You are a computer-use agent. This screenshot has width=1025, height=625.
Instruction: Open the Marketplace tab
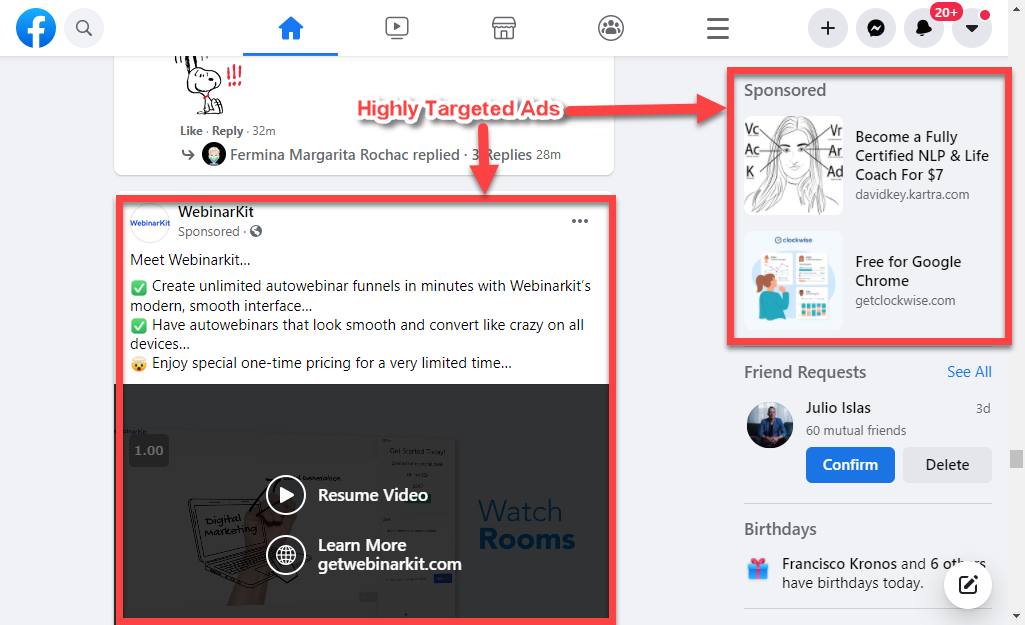click(503, 28)
